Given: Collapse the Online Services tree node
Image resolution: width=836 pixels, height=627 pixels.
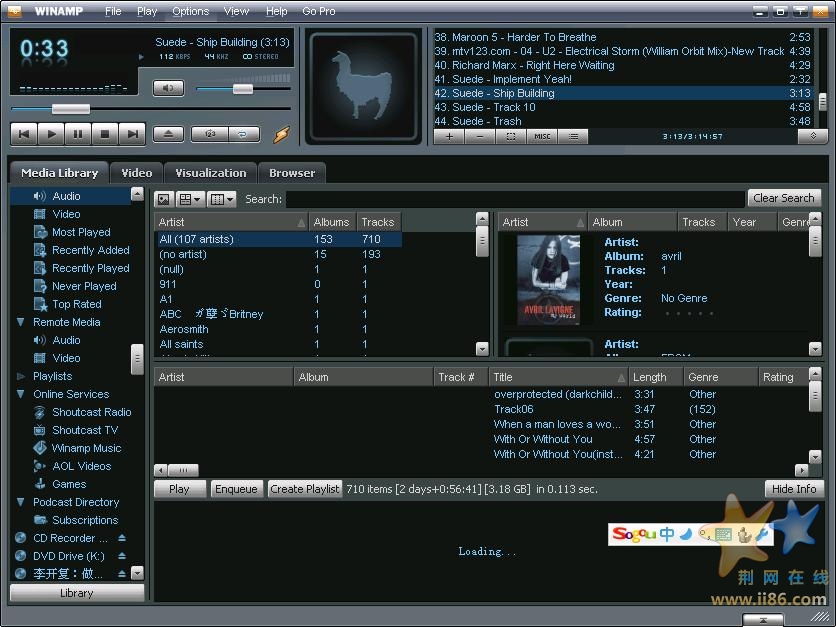Looking at the screenshot, I should click(21, 394).
